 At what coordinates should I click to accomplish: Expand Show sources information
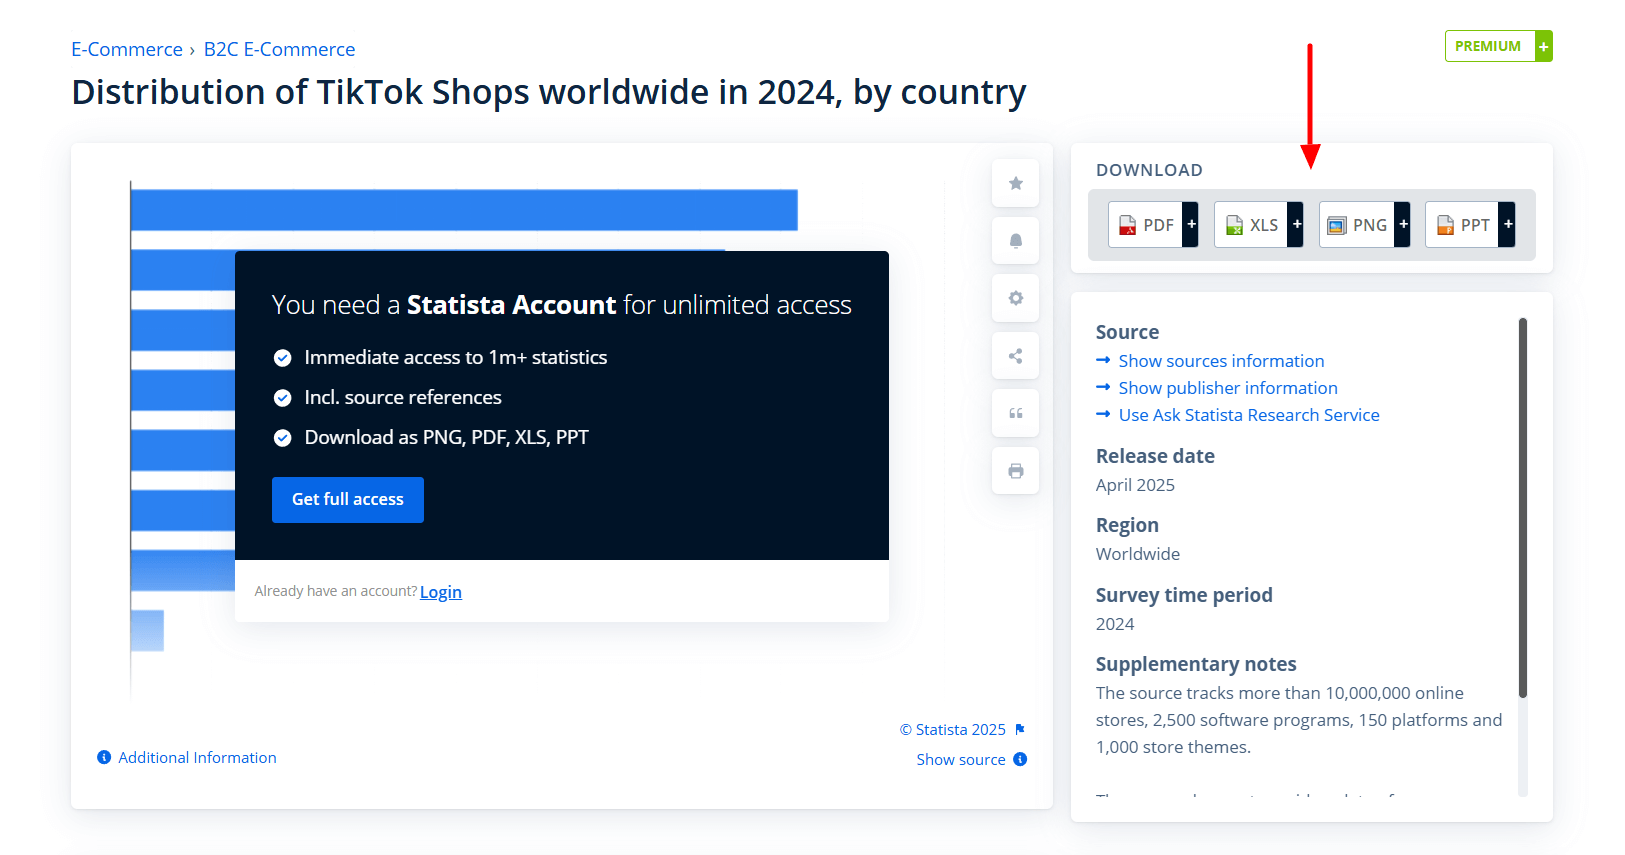[1220, 361]
